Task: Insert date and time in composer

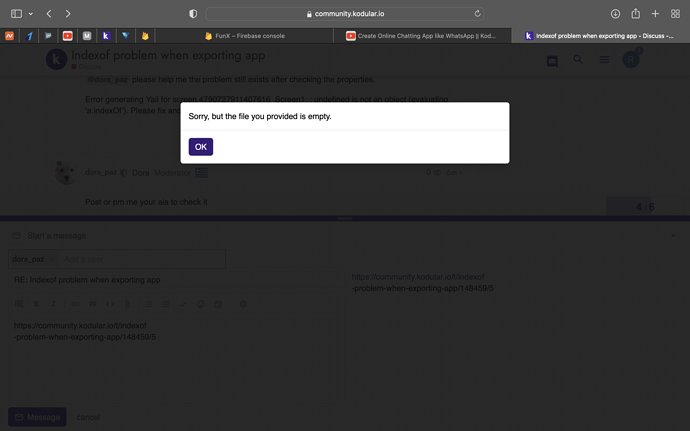Action: coord(218,304)
